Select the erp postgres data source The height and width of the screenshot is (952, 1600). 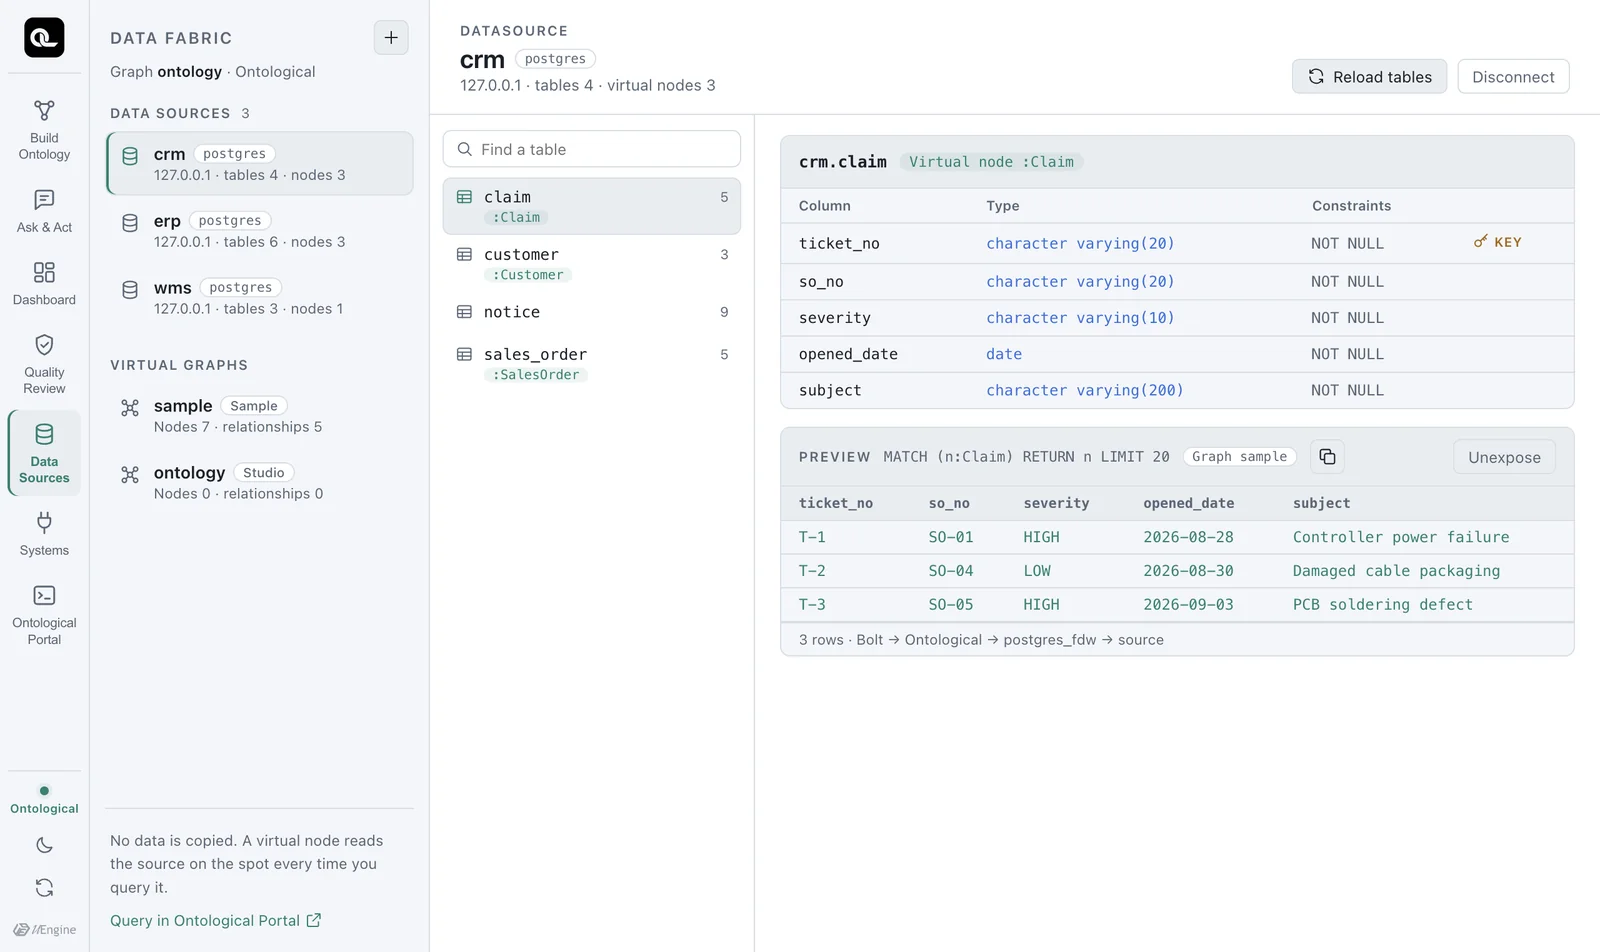tap(260, 230)
